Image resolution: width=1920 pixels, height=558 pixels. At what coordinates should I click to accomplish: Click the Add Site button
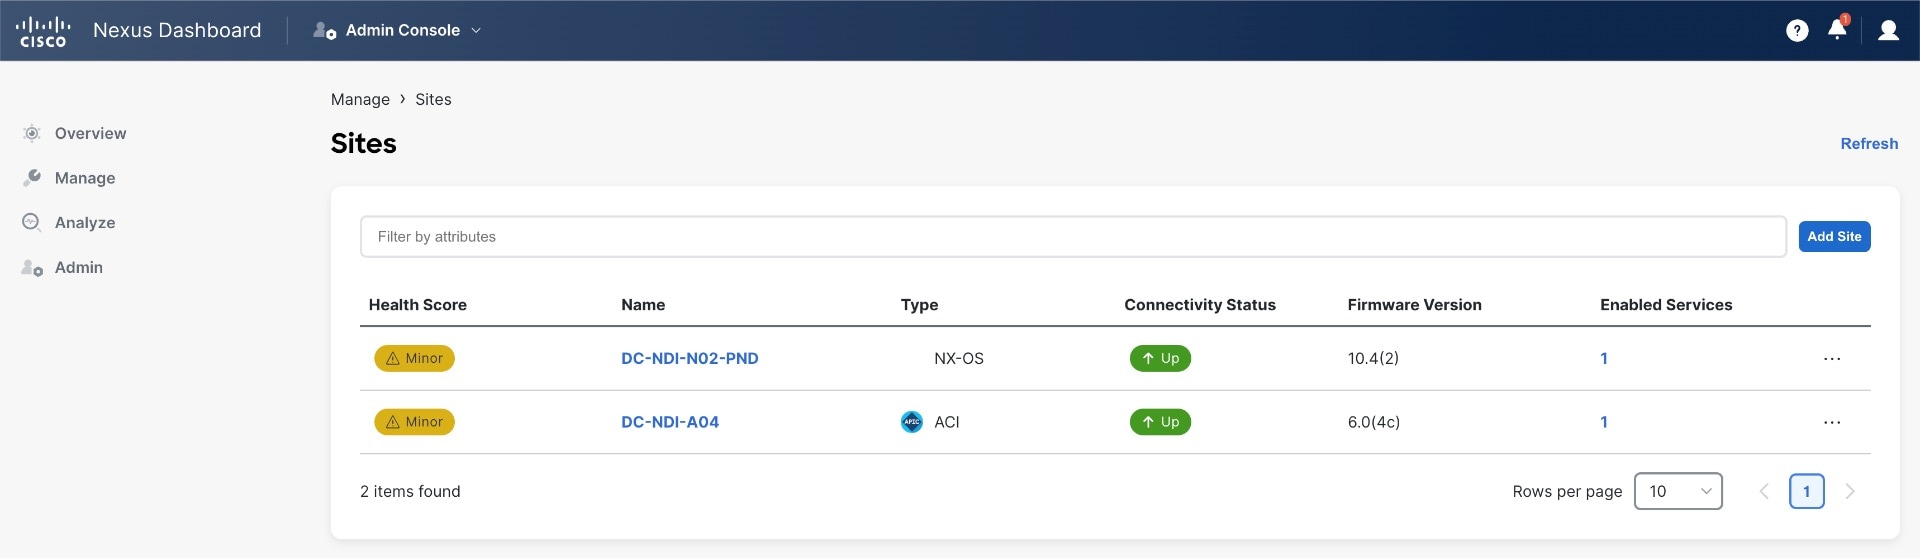point(1834,237)
